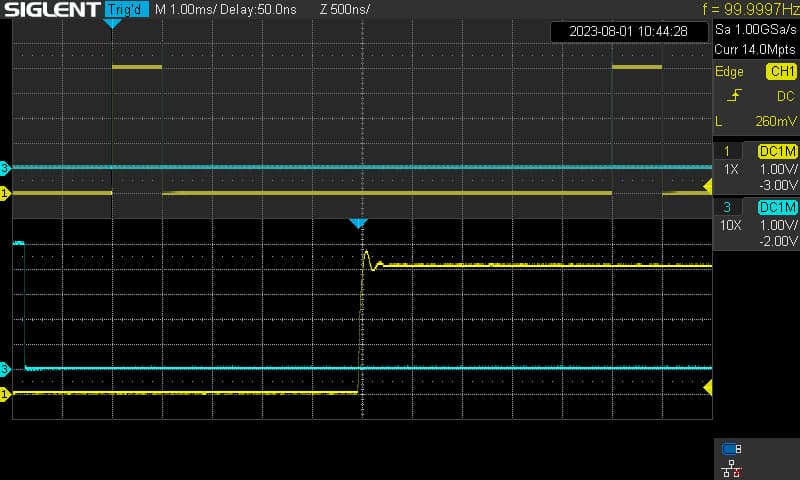
Task: Click the USB device status icon
Action: 732,449
